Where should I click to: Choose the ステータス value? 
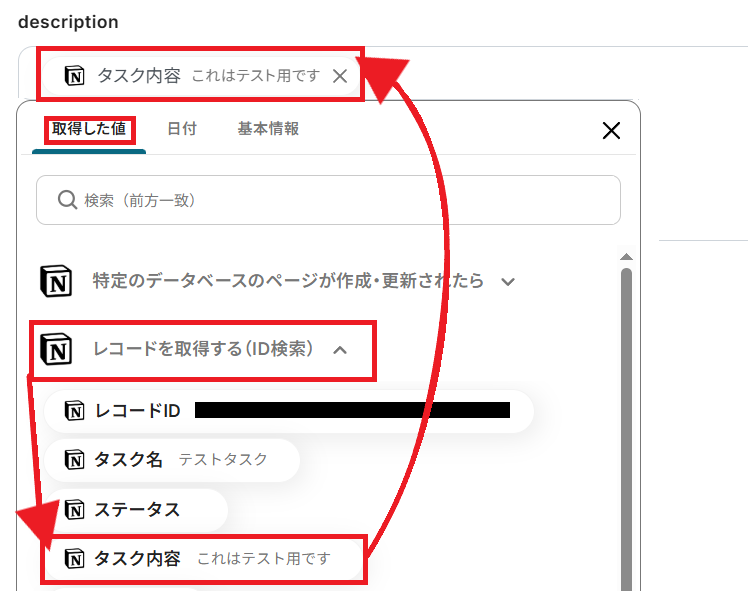pos(135,510)
